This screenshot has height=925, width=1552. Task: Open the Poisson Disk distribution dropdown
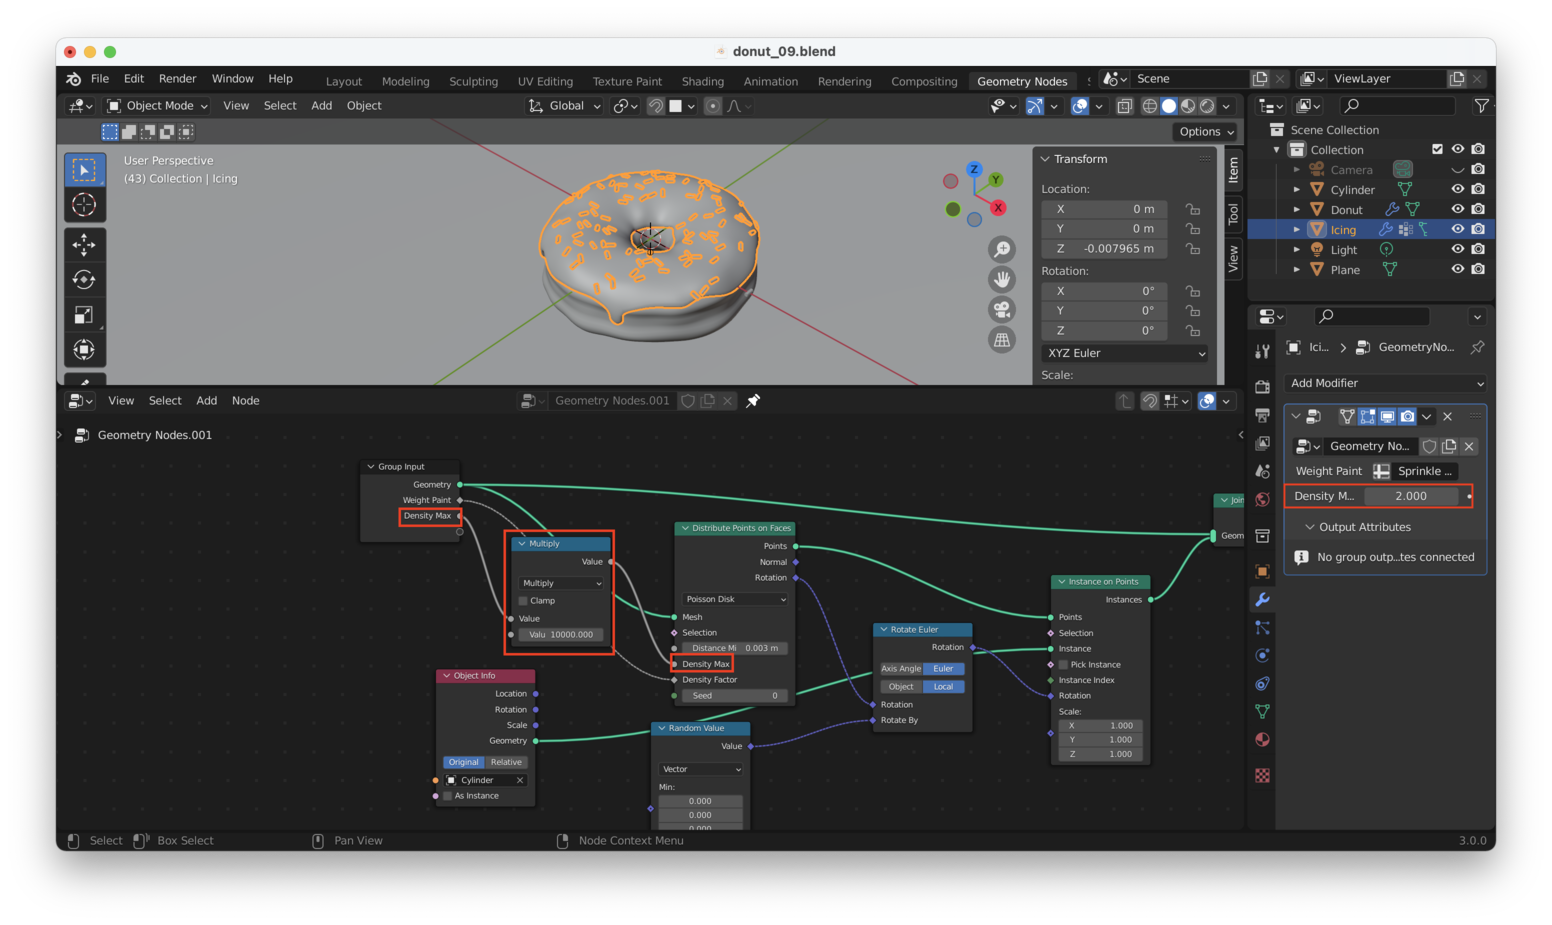pyautogui.click(x=734, y=599)
